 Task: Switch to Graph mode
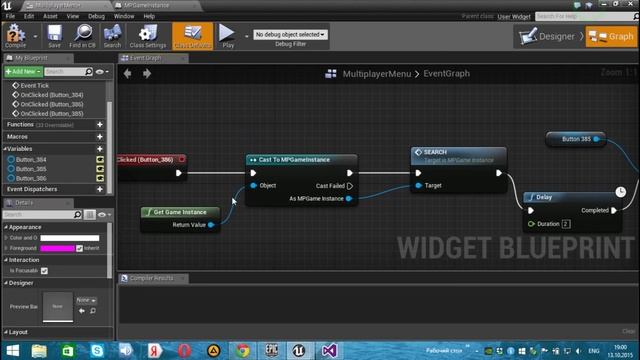pos(611,36)
